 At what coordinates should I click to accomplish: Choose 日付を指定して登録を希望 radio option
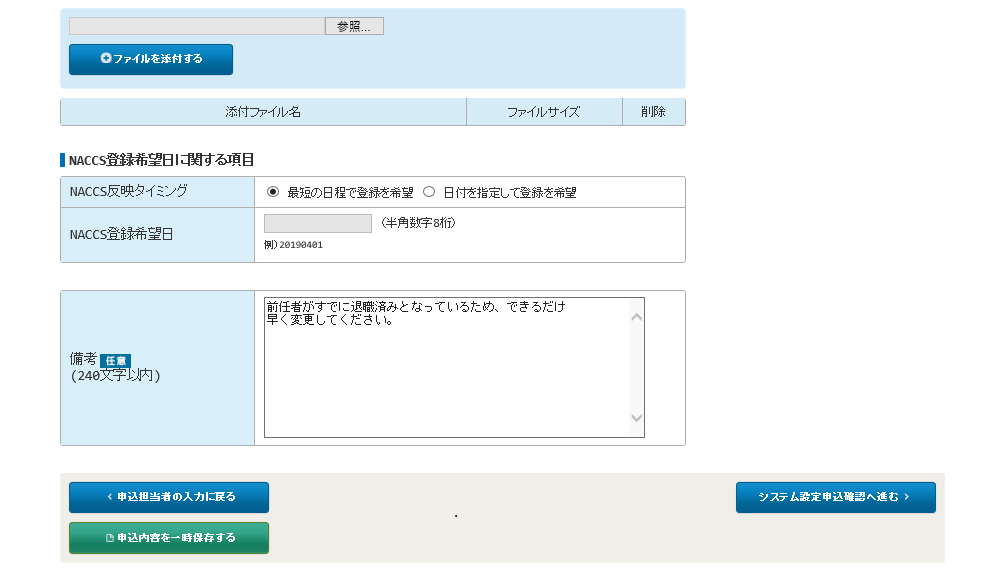click(429, 192)
